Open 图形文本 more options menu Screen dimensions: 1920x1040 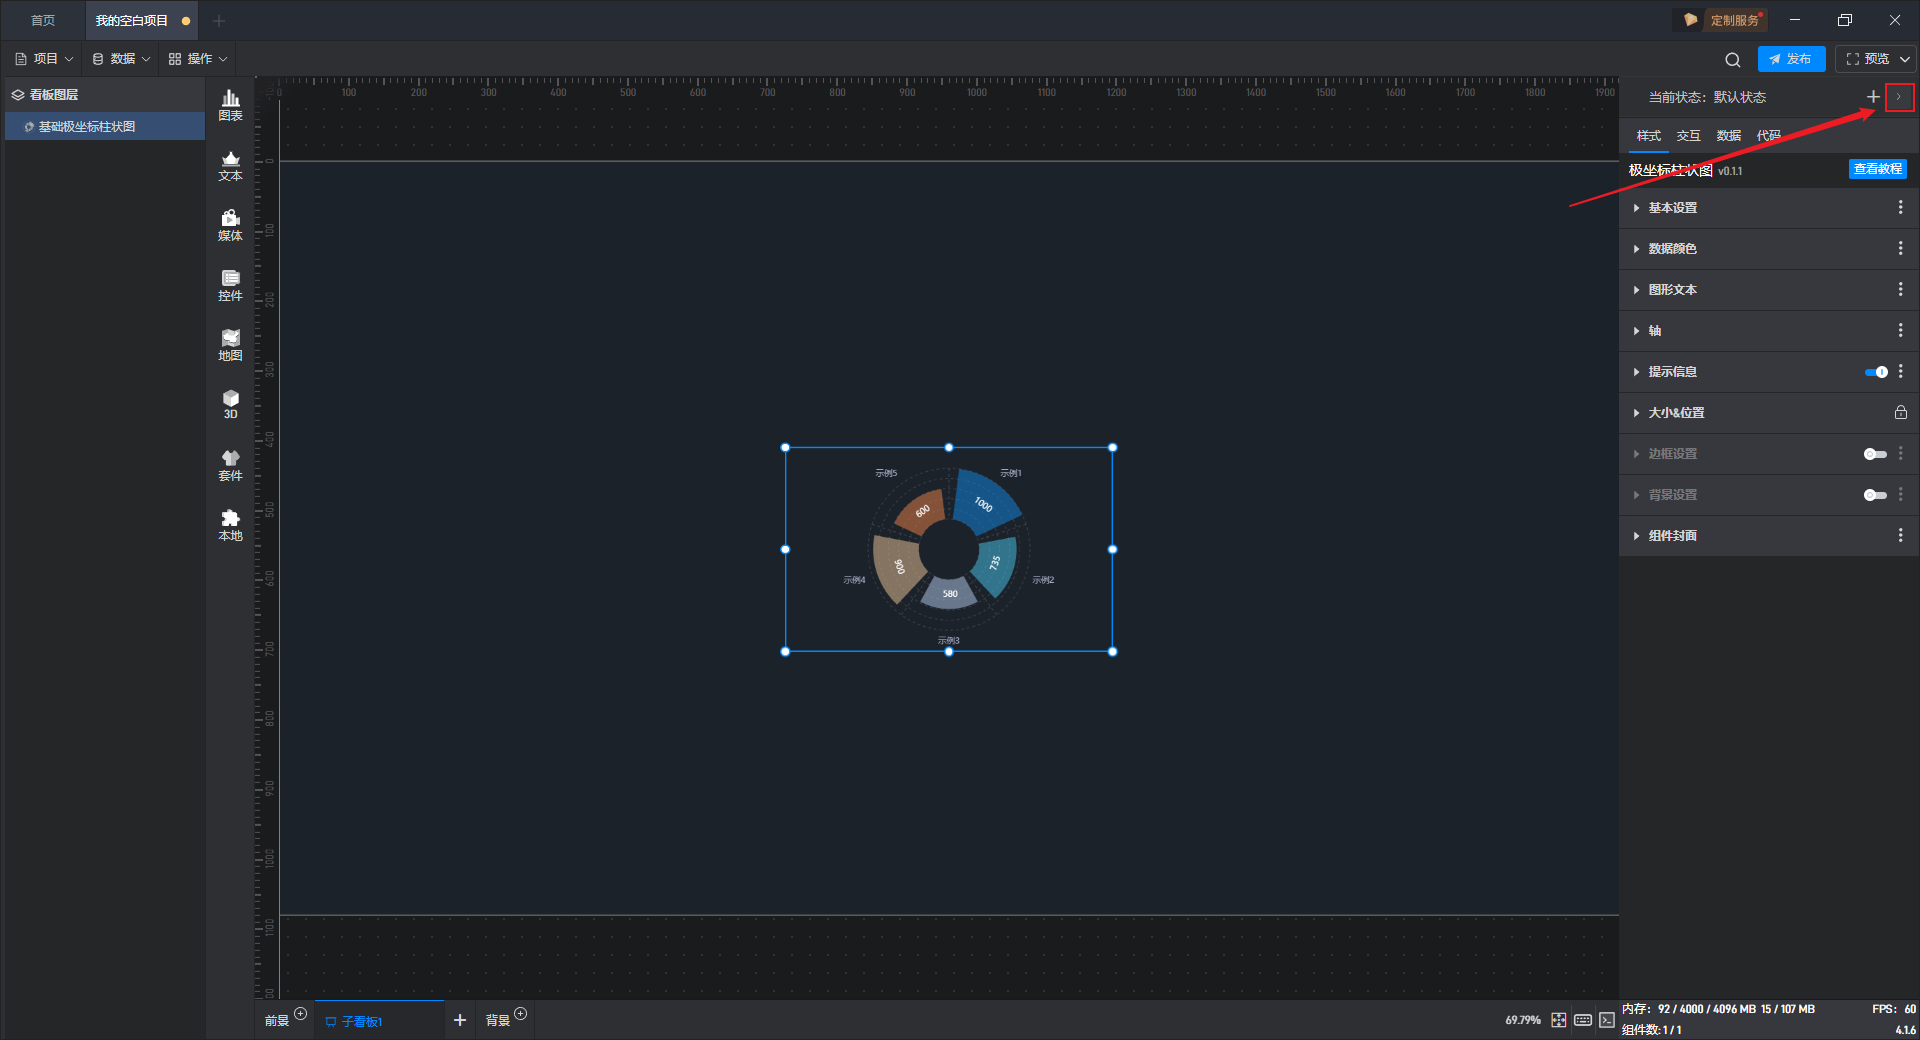click(1901, 289)
